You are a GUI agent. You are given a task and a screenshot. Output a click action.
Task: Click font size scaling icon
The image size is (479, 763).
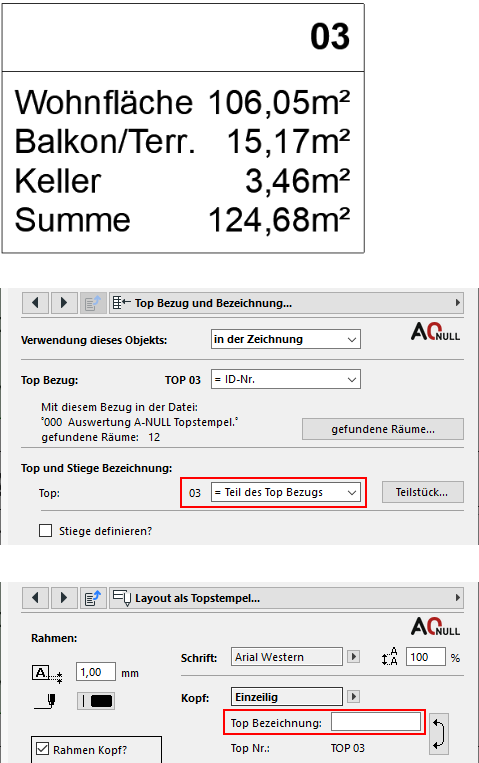[x=390, y=657]
